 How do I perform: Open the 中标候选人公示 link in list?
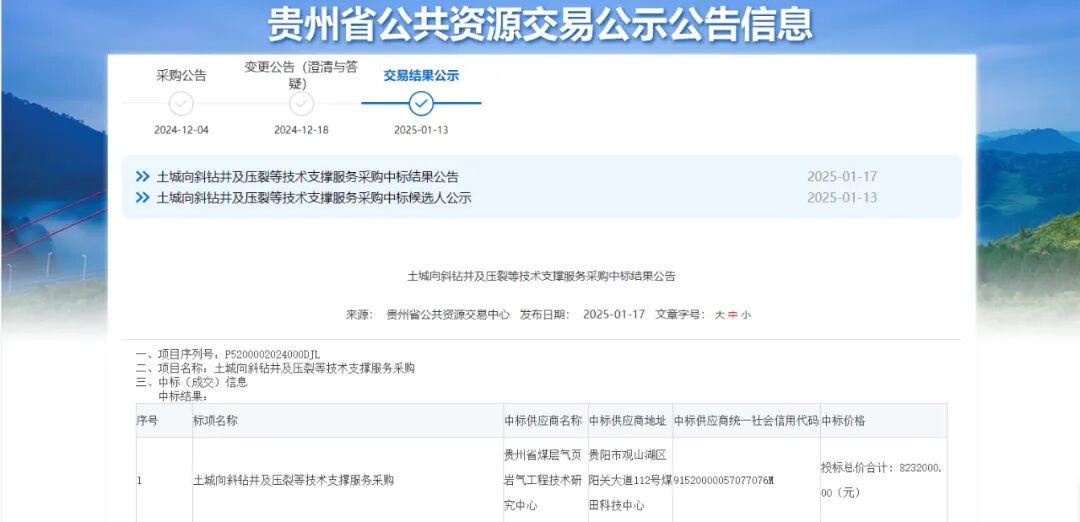coord(314,198)
